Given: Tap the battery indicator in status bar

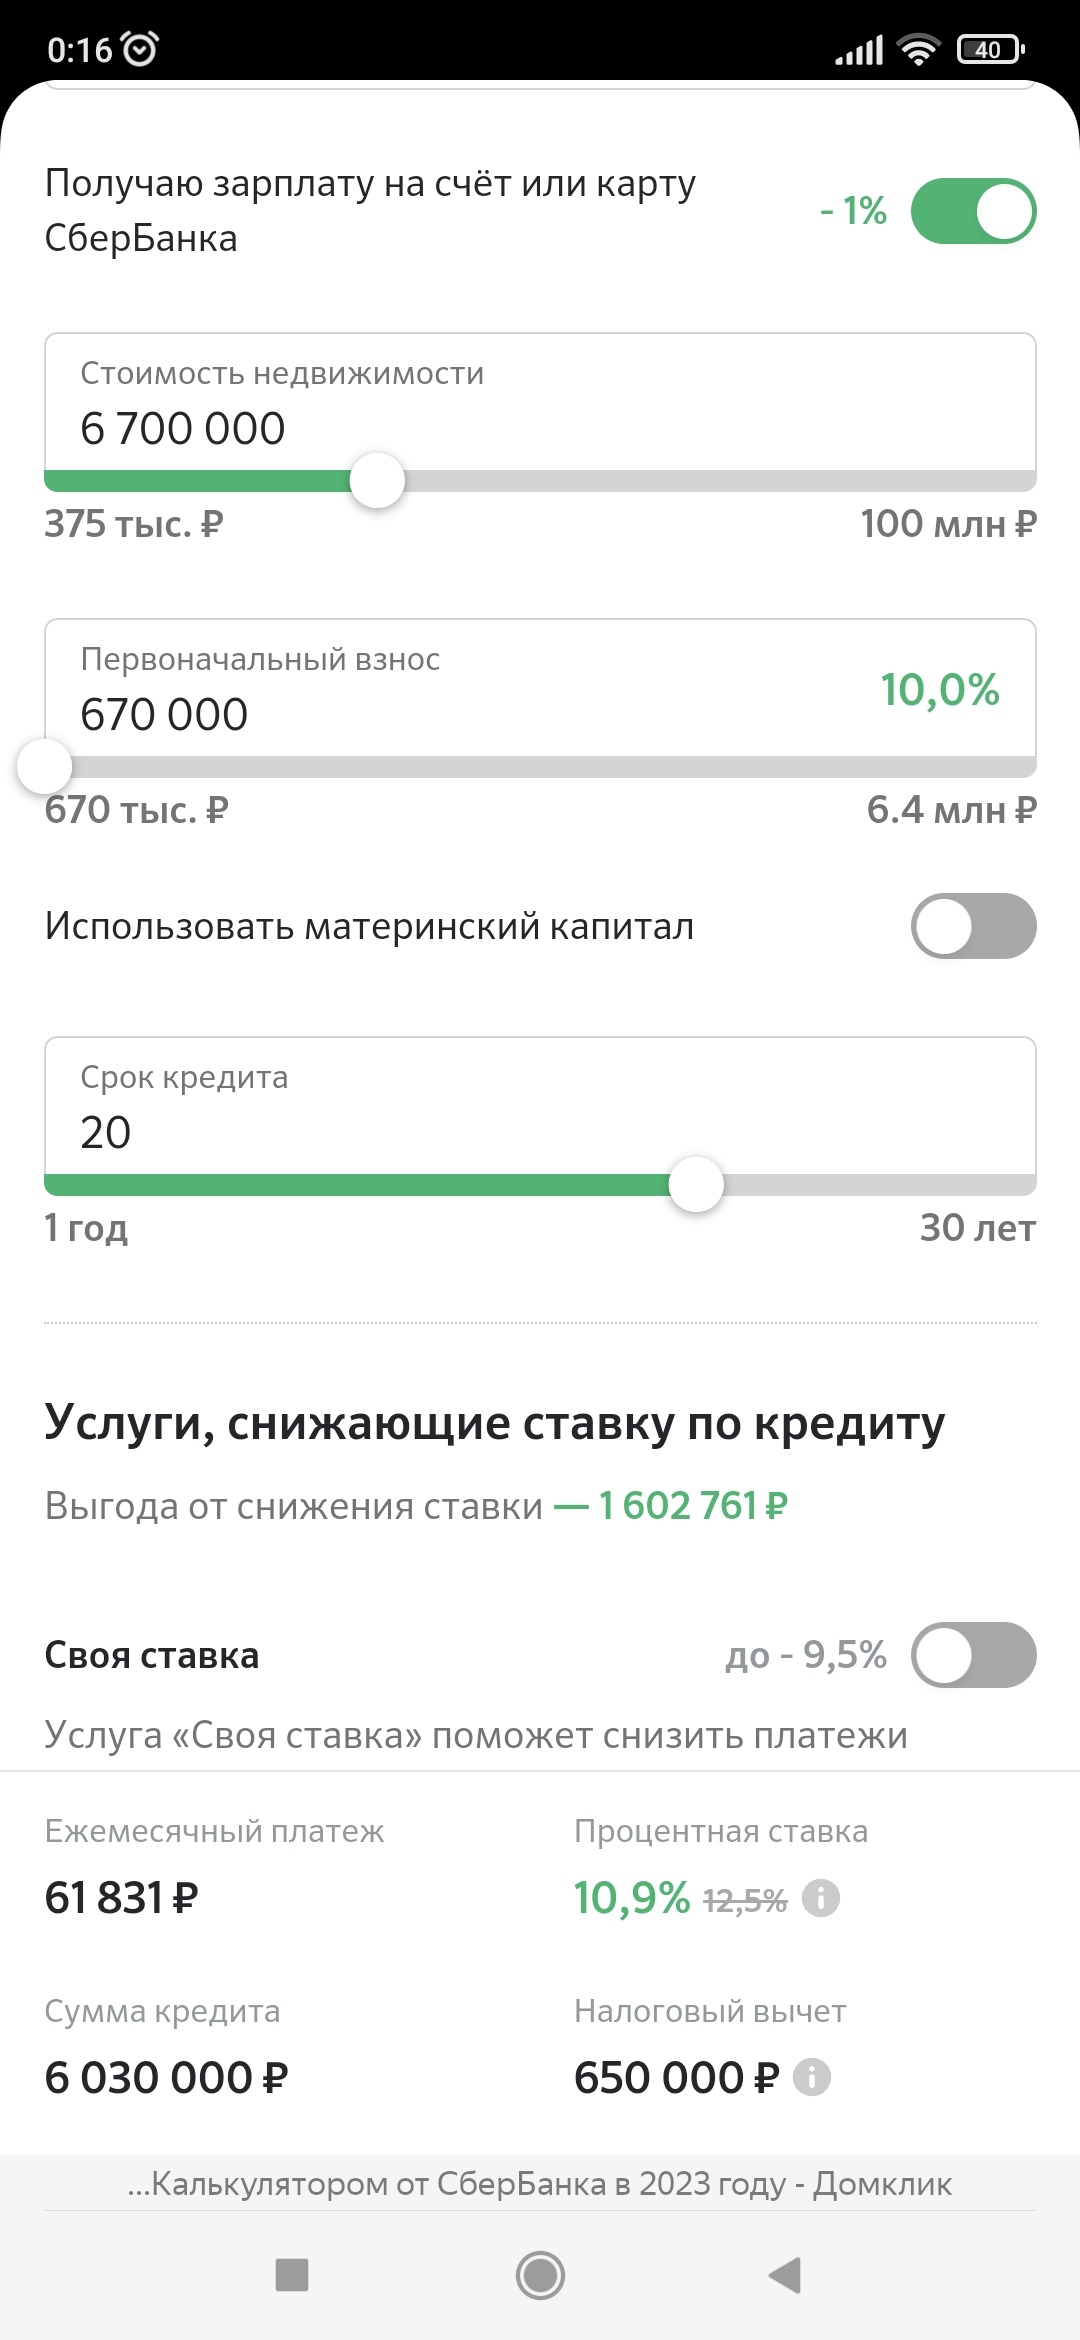Looking at the screenshot, I should pos(990,49).
